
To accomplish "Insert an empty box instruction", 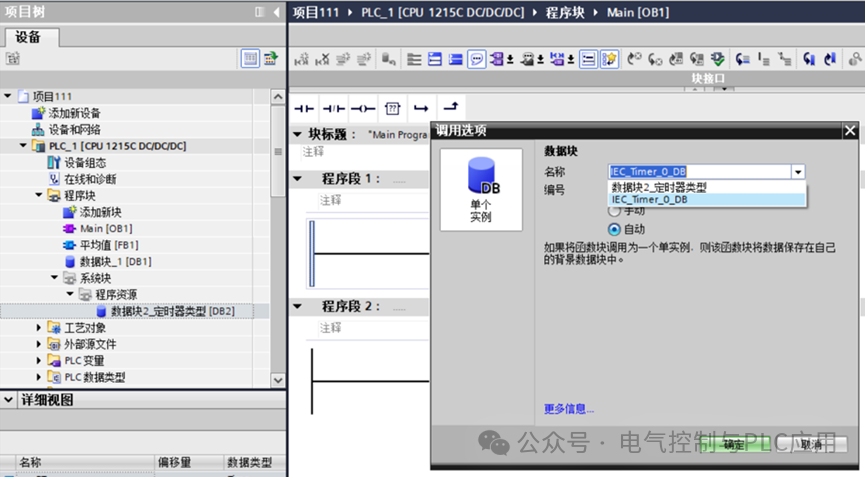I will coord(392,109).
